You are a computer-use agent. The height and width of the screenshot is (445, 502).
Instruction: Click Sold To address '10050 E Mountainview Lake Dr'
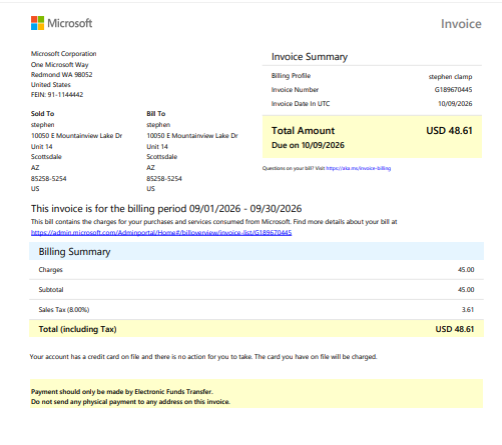(x=77, y=136)
